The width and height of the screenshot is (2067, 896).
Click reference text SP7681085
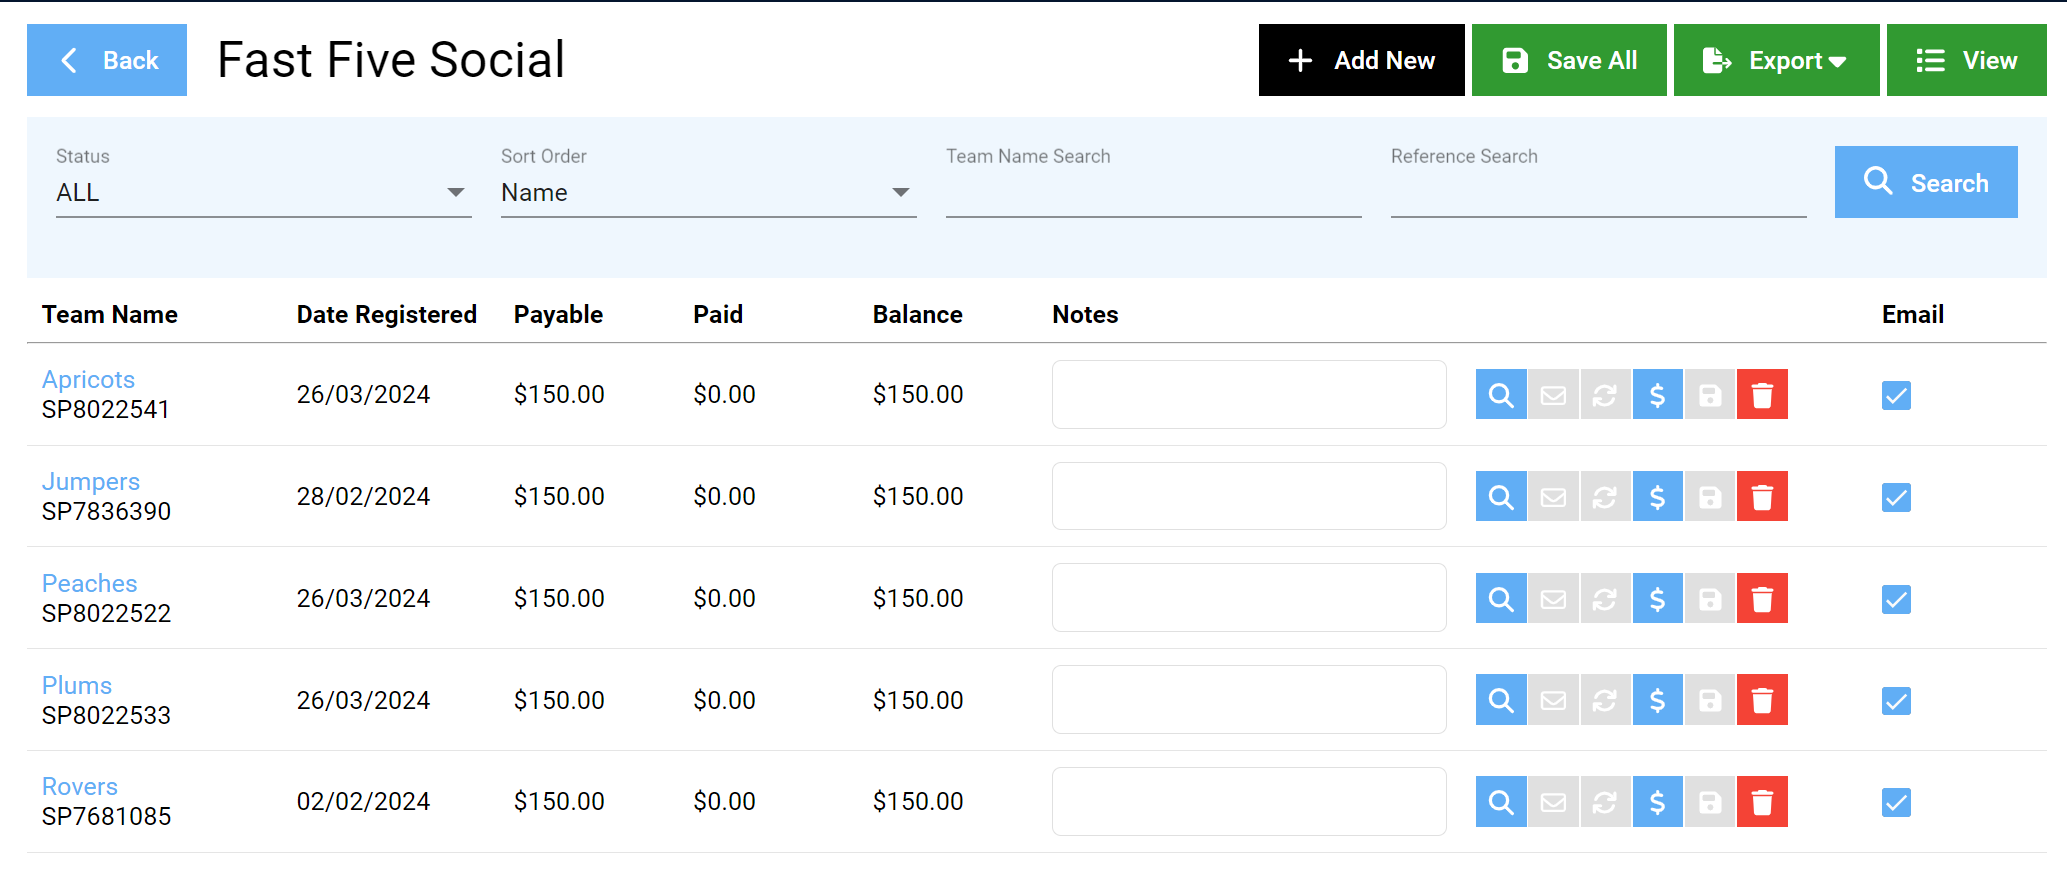(106, 817)
